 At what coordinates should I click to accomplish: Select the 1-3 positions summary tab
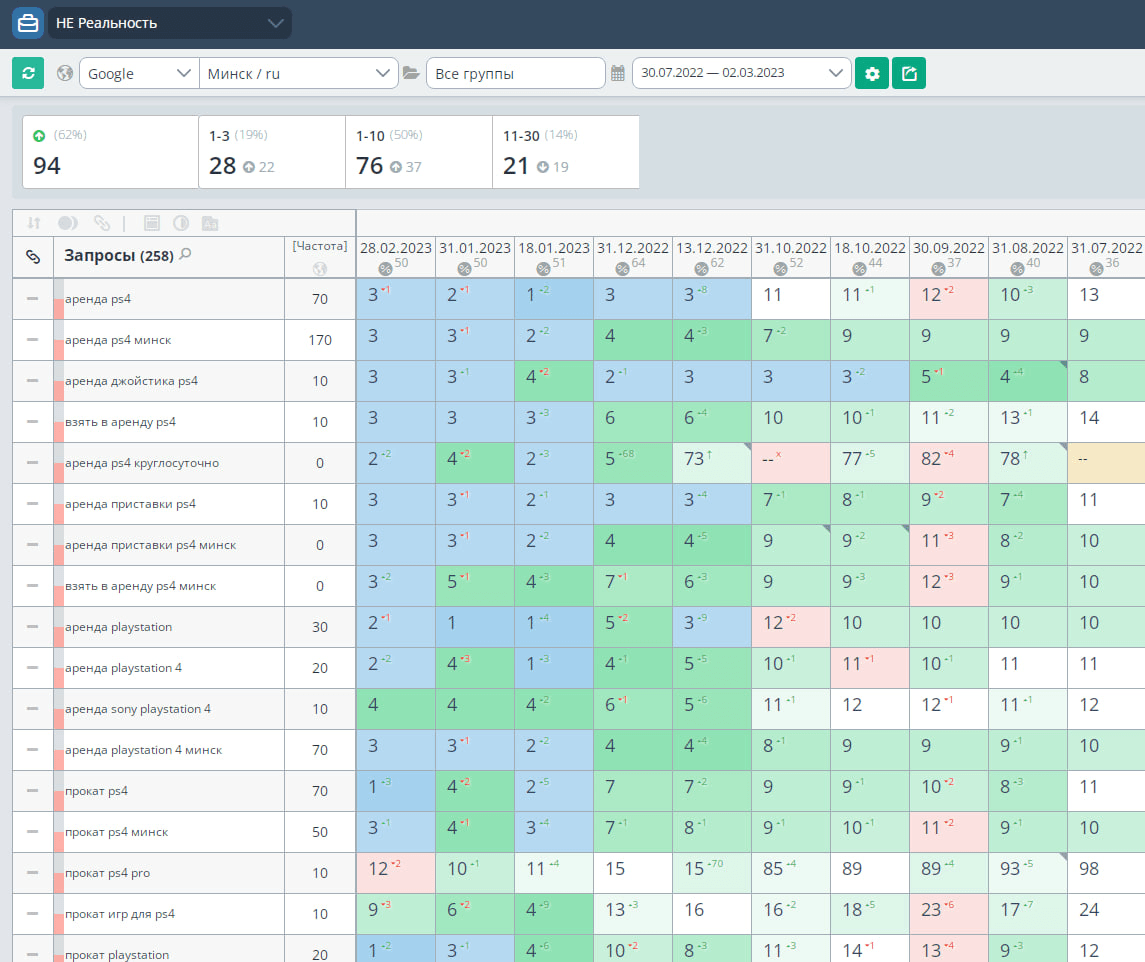tap(271, 152)
